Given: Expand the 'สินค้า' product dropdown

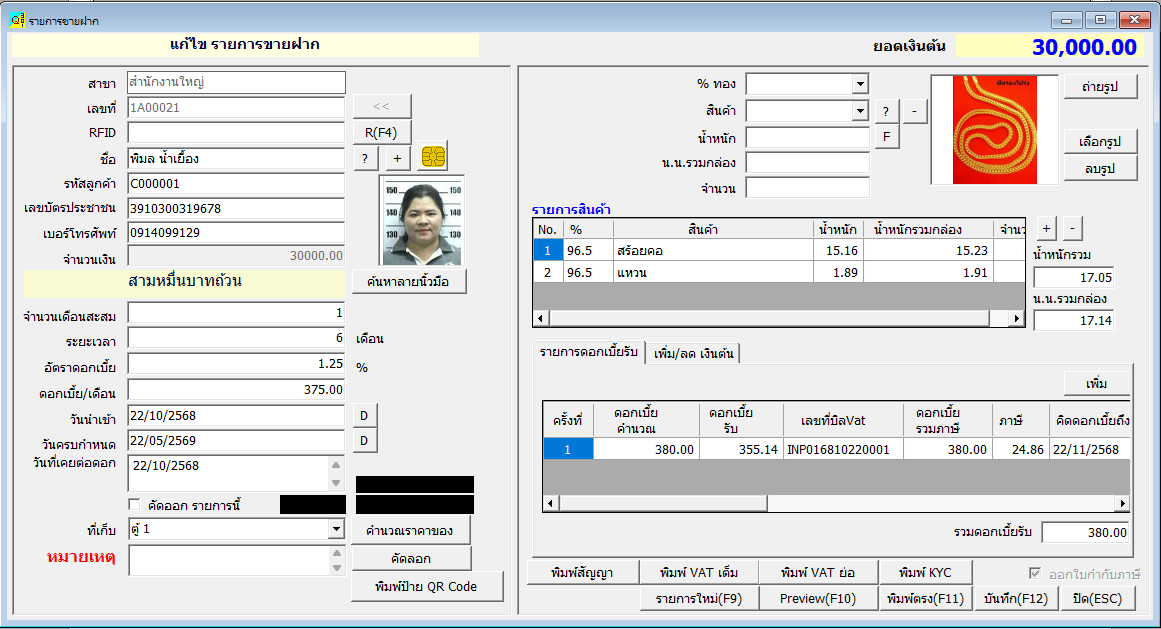Looking at the screenshot, I should (859, 110).
